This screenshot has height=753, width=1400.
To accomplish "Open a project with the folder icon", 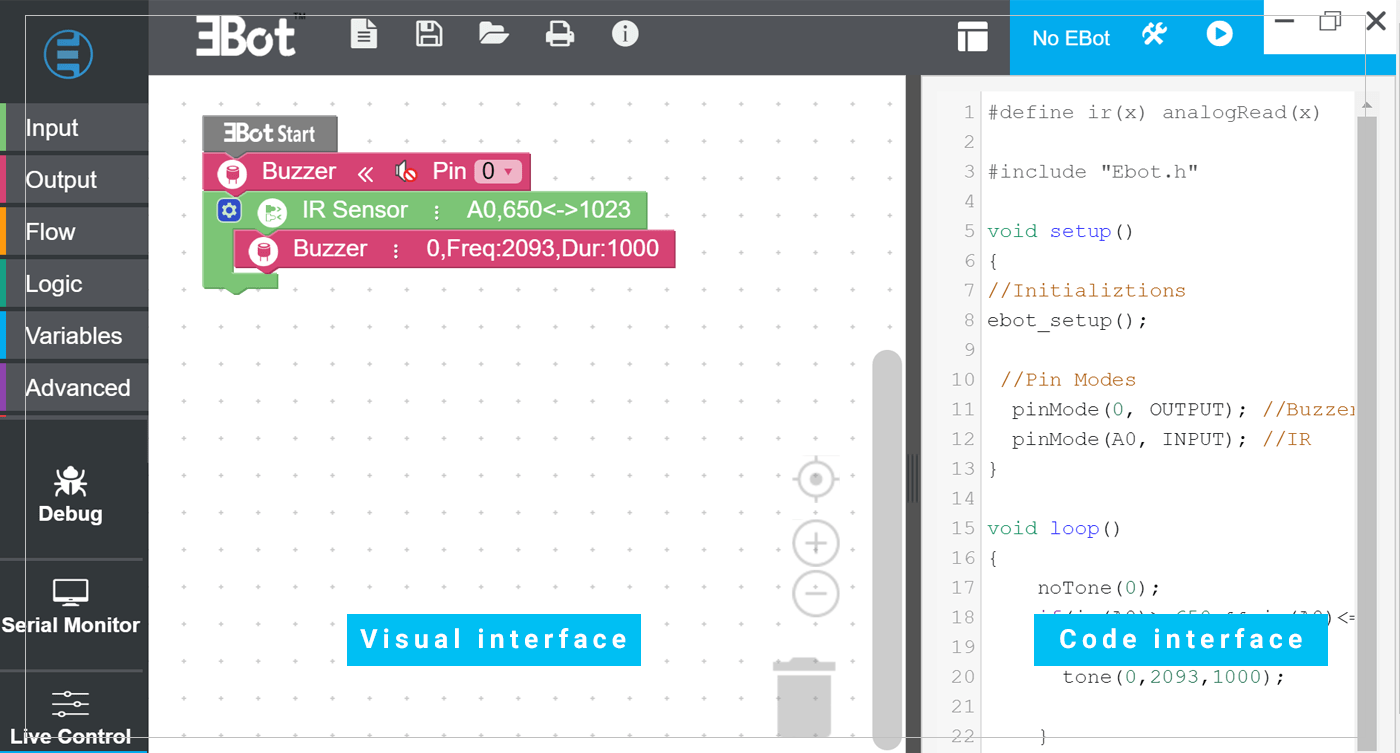I will point(494,33).
